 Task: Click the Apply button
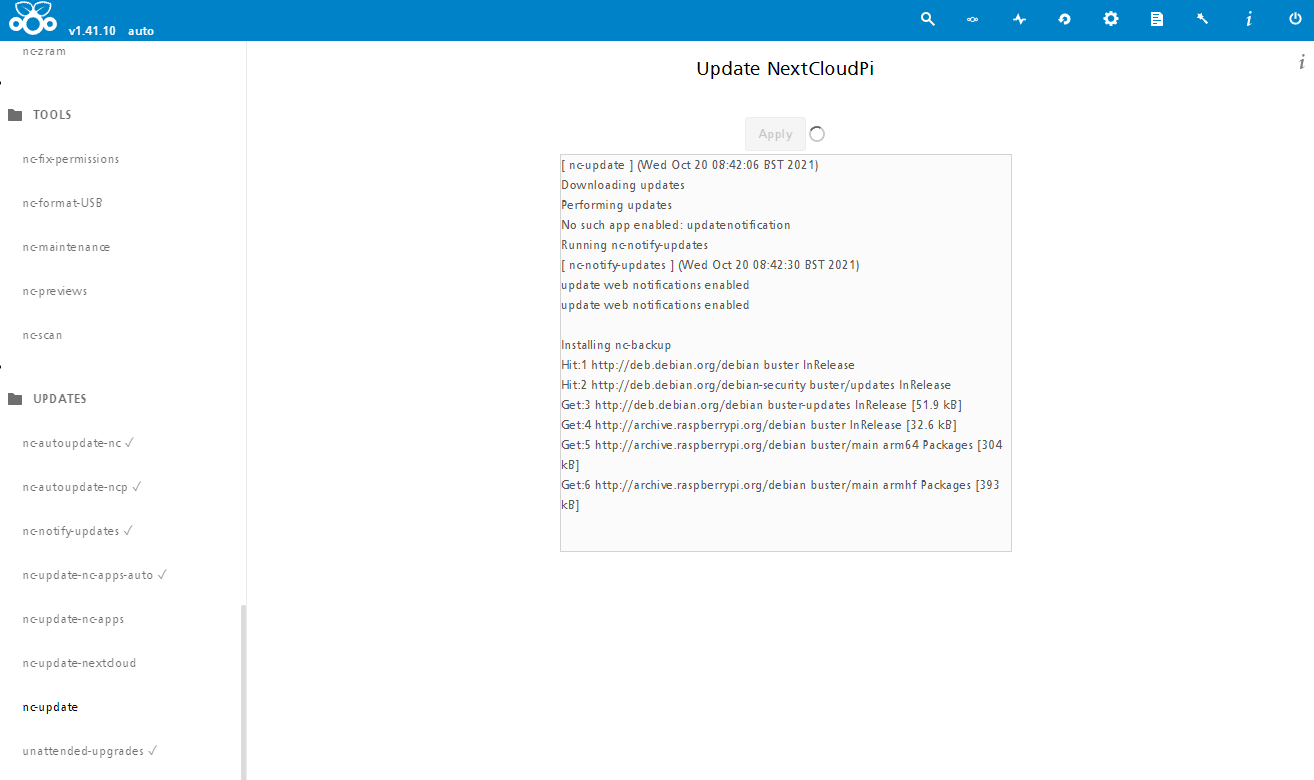pyautogui.click(x=775, y=134)
